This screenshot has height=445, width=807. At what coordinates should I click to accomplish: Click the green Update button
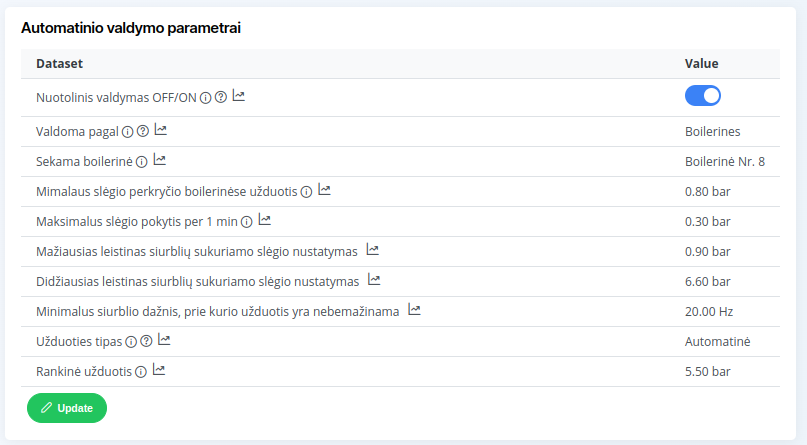click(67, 408)
